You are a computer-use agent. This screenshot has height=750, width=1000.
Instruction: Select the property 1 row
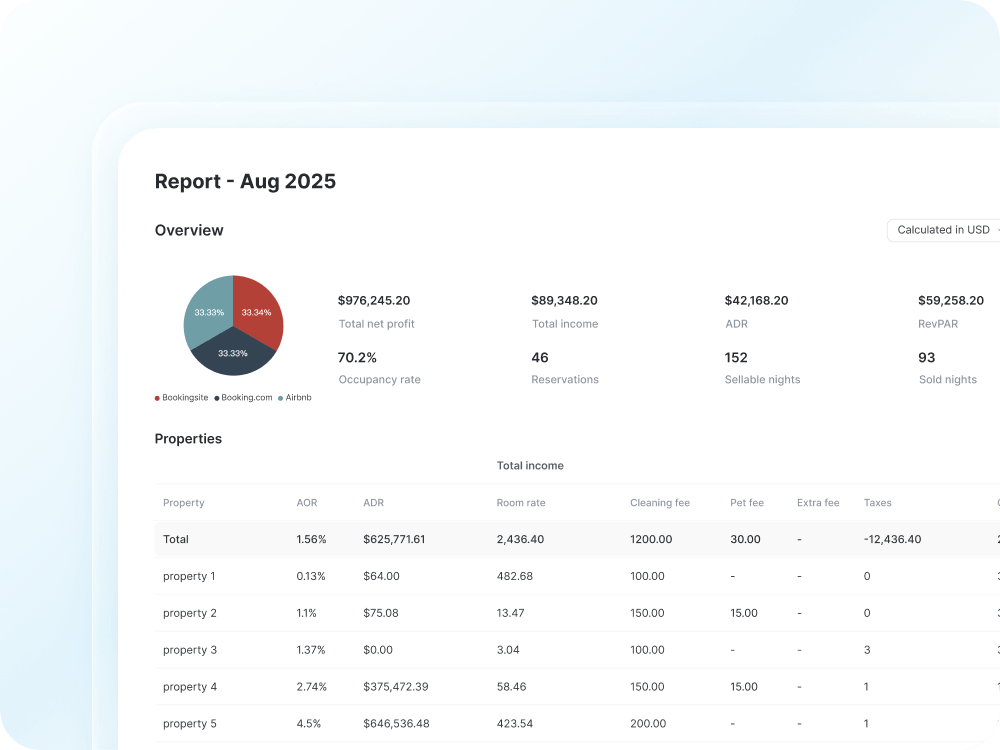click(190, 576)
